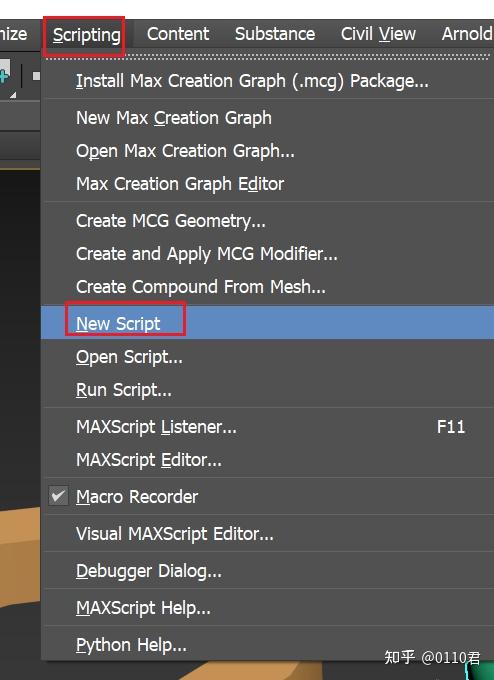Select Create Compound From Mesh
This screenshot has height=680, width=494.
268,287
